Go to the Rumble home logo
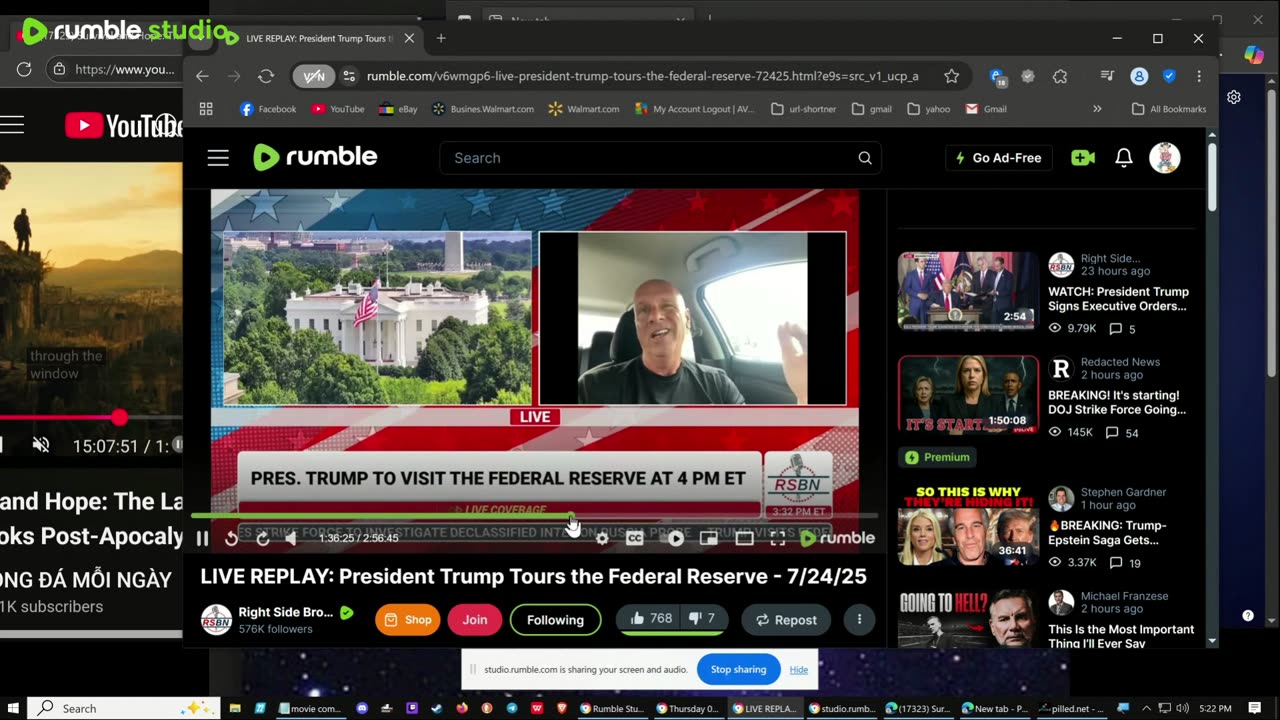Viewport: 1280px width, 720px height. point(315,157)
